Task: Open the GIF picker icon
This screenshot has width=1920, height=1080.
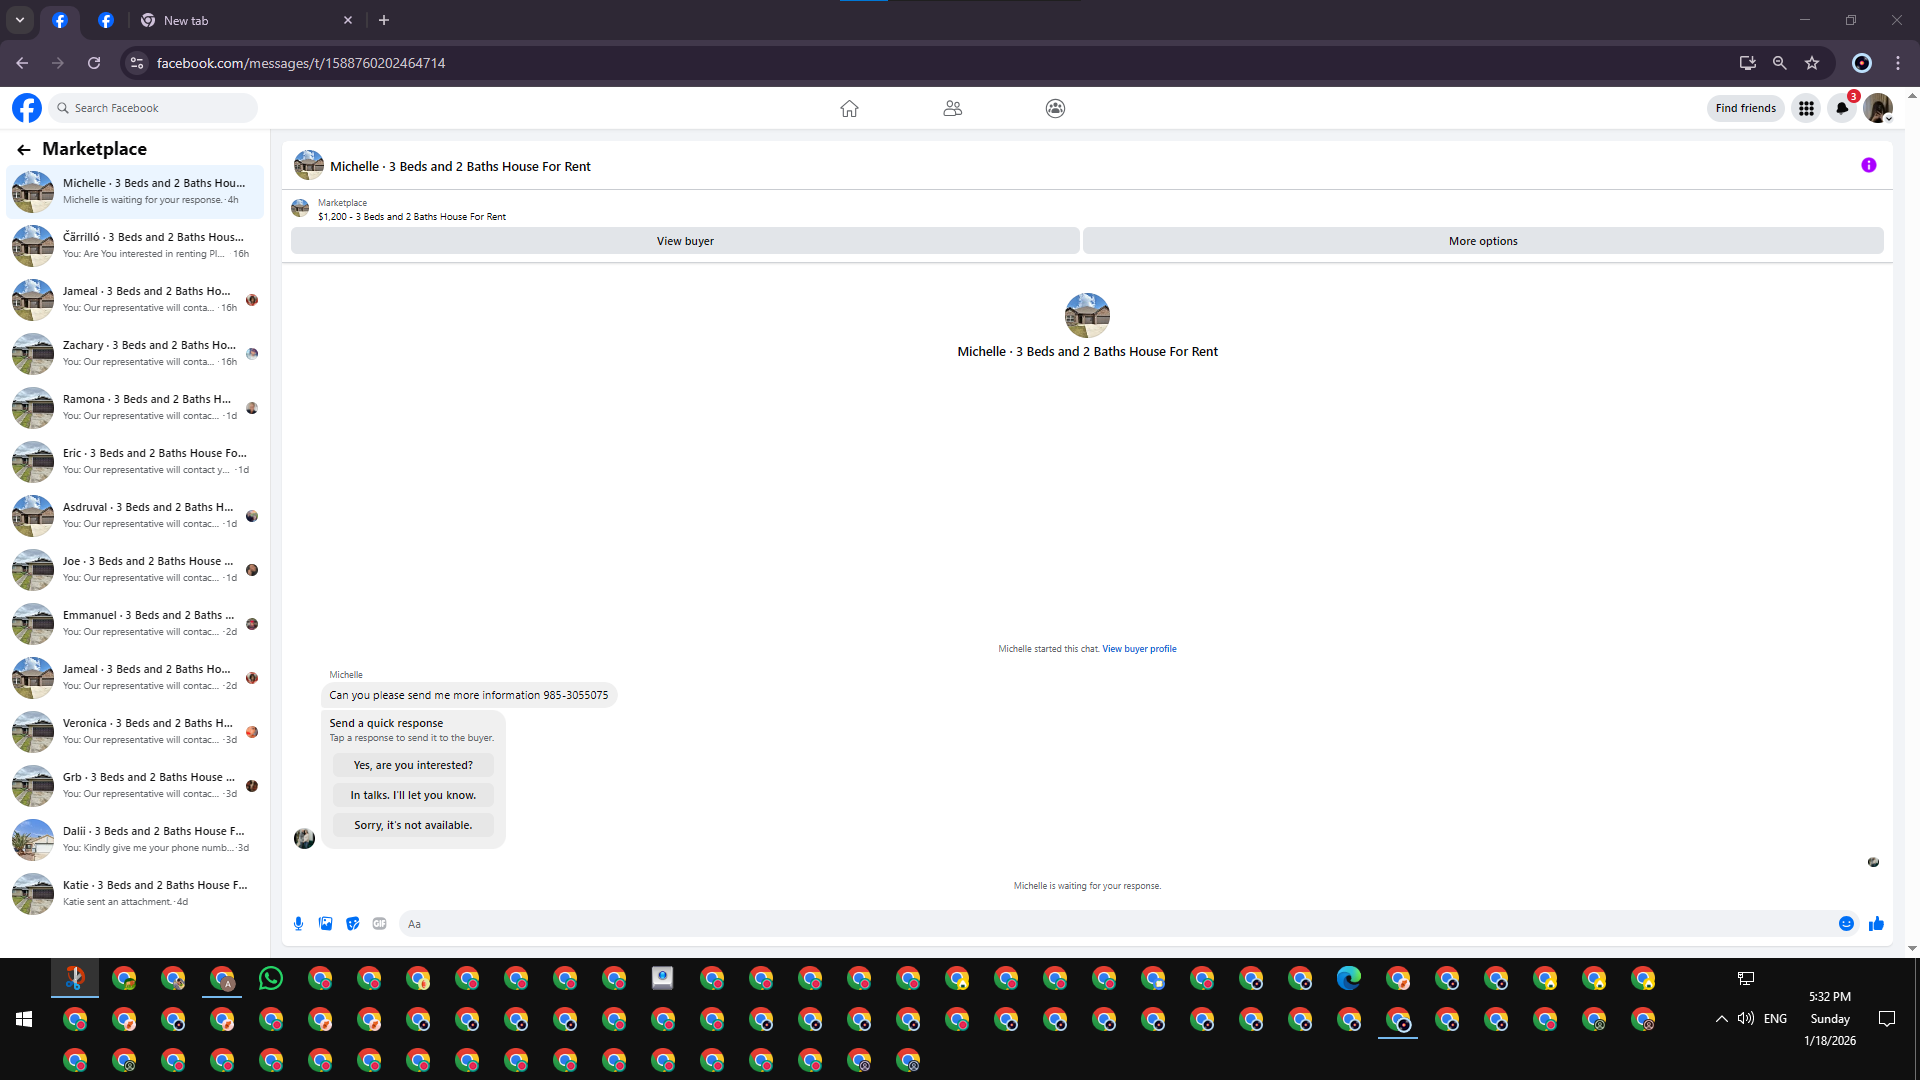Action: click(x=379, y=924)
